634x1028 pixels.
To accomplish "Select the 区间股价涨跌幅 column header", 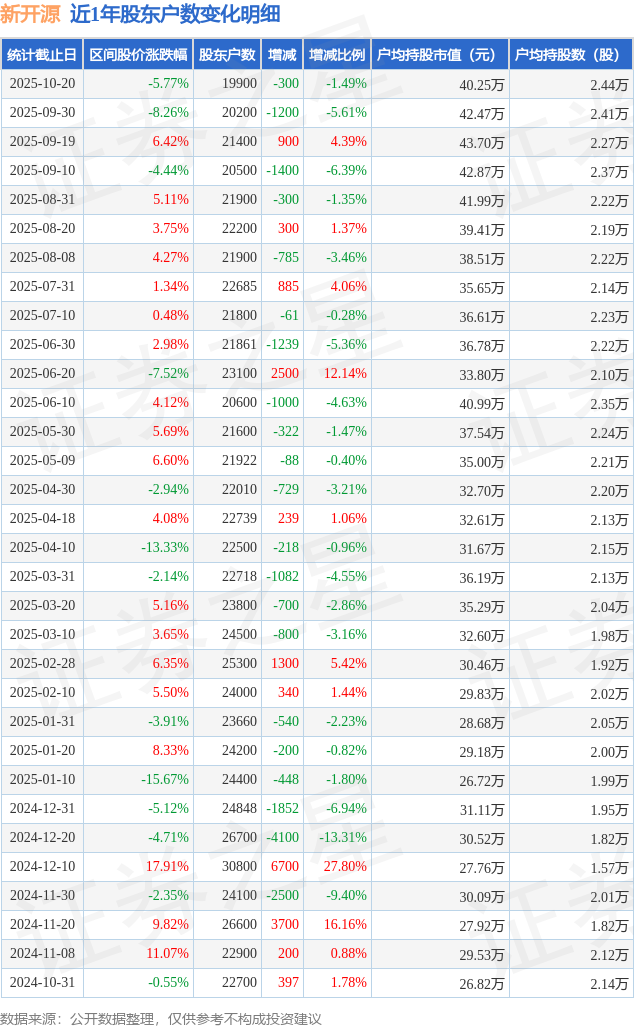I will pos(137,55).
